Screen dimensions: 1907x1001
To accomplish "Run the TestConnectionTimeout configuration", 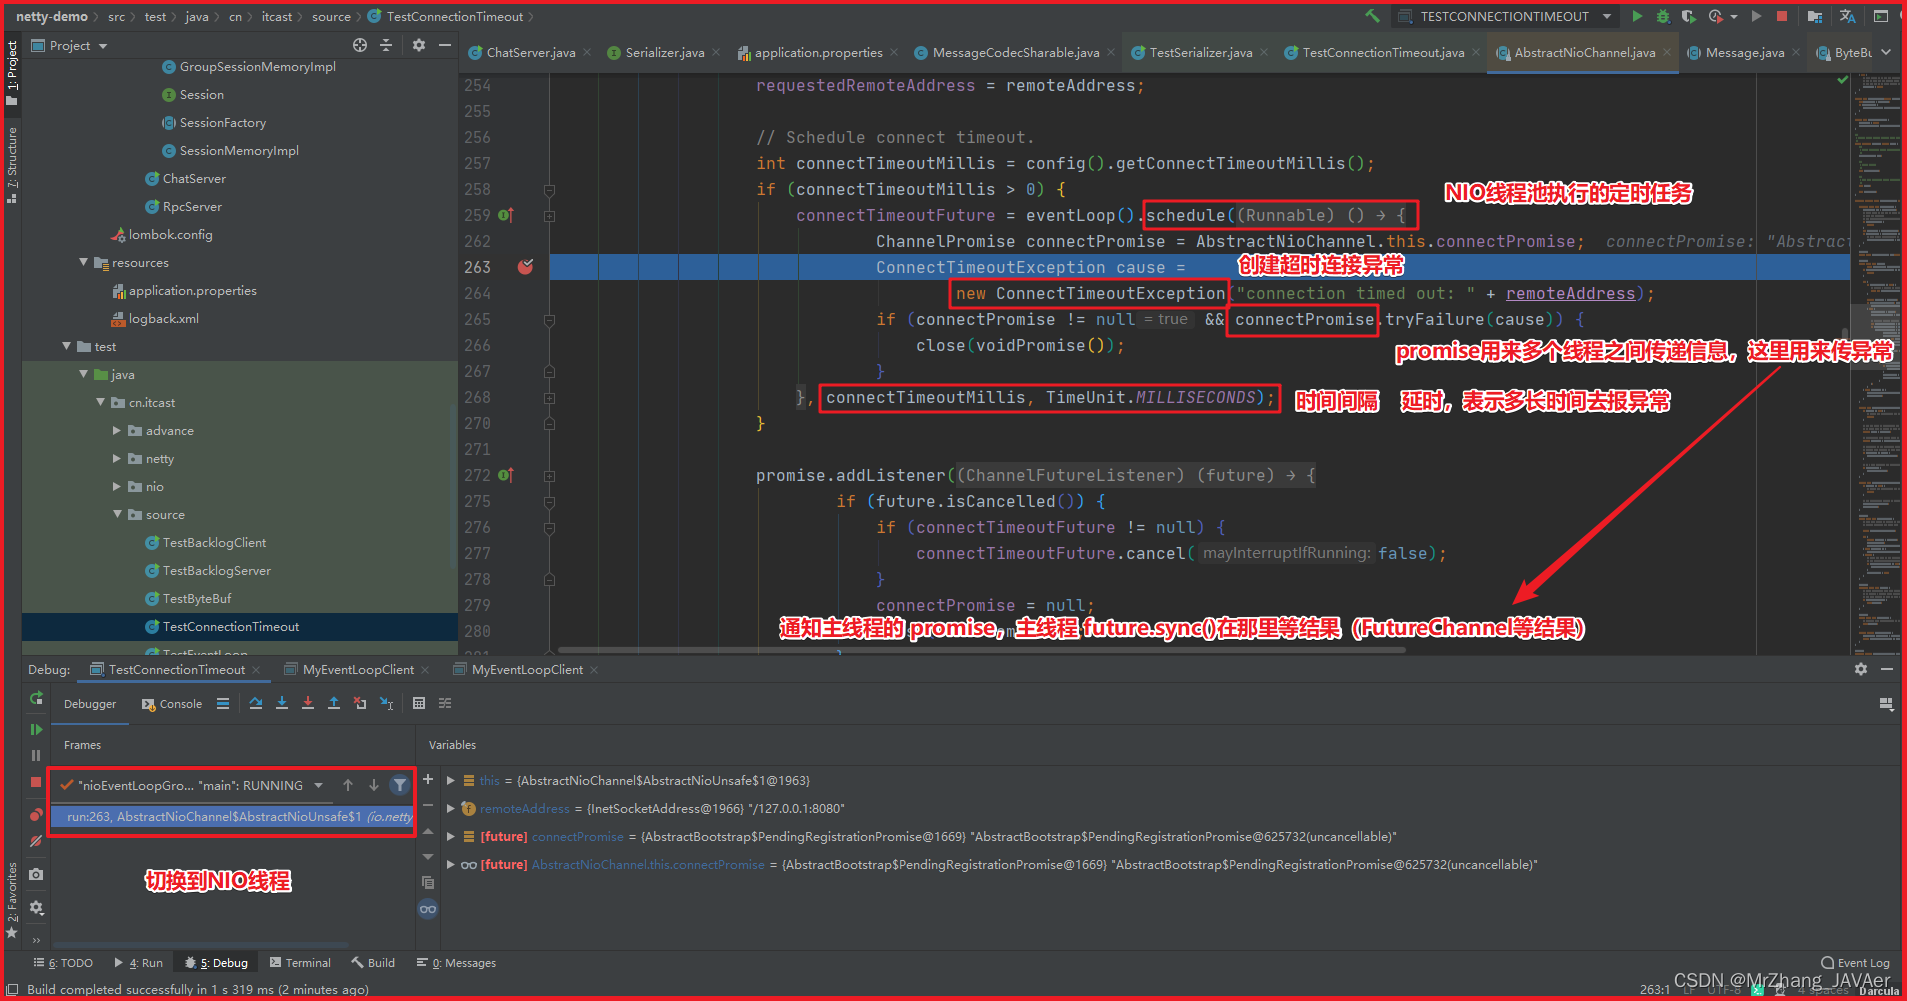I will [1637, 16].
